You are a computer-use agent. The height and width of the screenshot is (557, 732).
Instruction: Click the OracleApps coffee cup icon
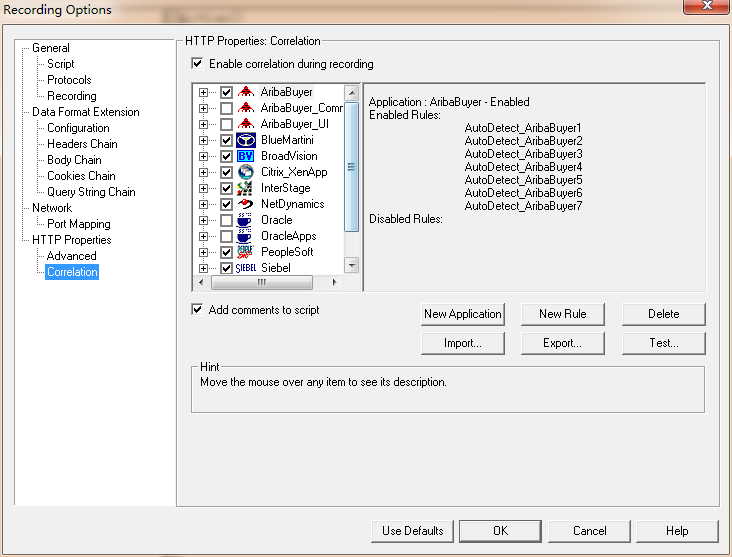coord(245,236)
